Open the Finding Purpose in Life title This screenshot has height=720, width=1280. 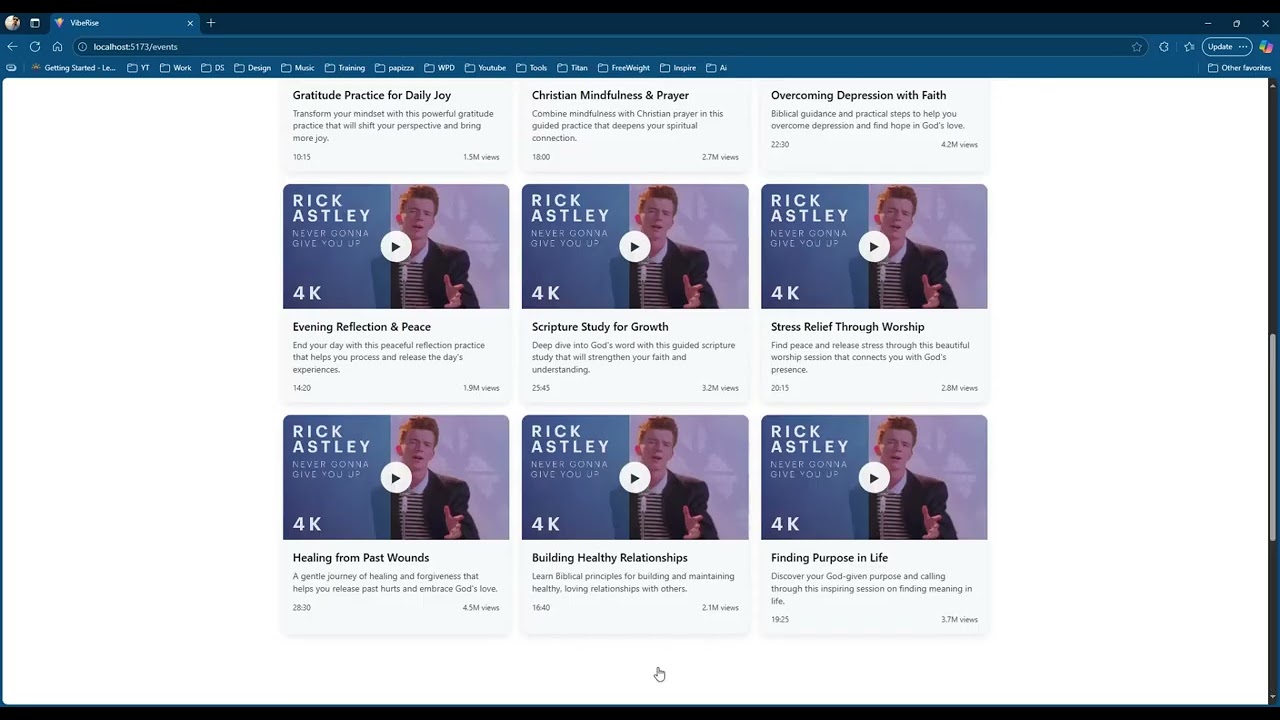pos(830,558)
